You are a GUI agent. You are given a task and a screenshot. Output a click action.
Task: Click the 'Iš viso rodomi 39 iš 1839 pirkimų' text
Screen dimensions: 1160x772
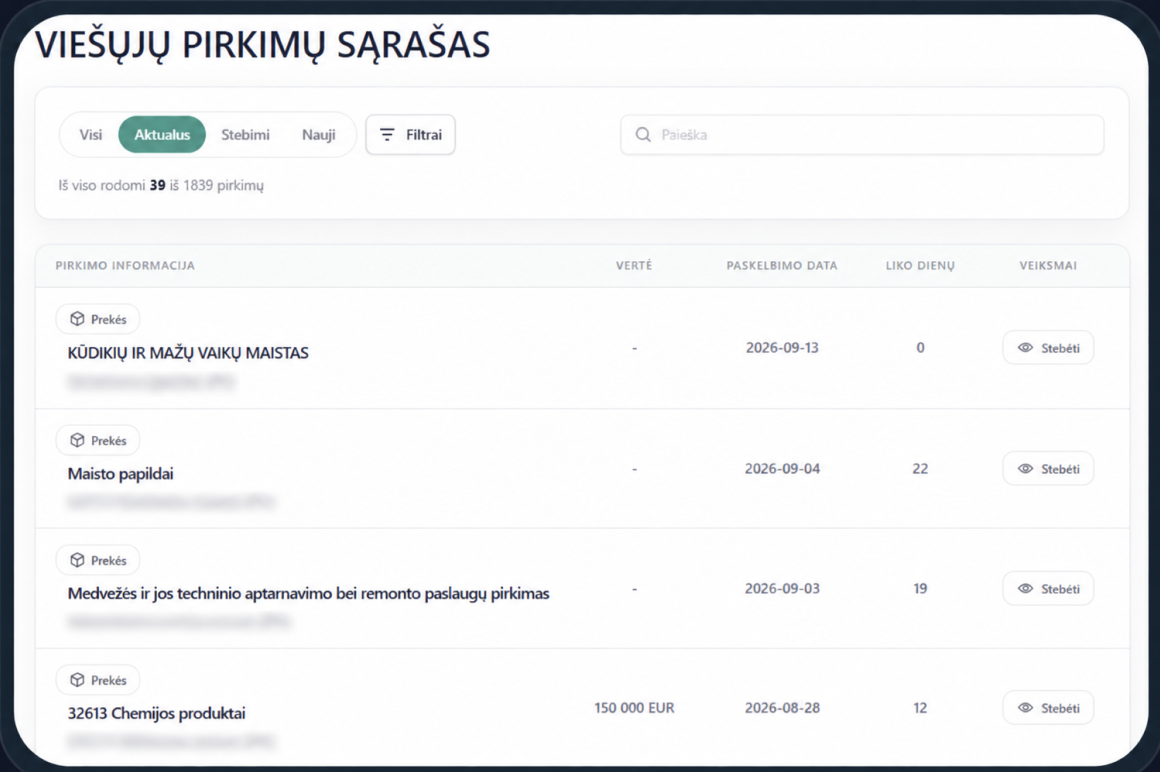point(161,186)
